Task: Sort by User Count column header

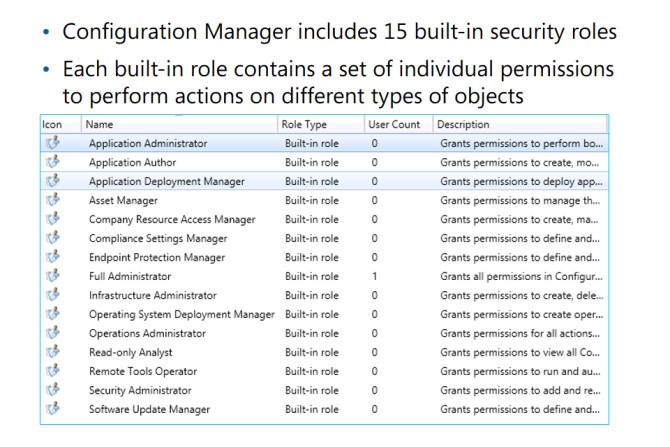Action: point(398,124)
